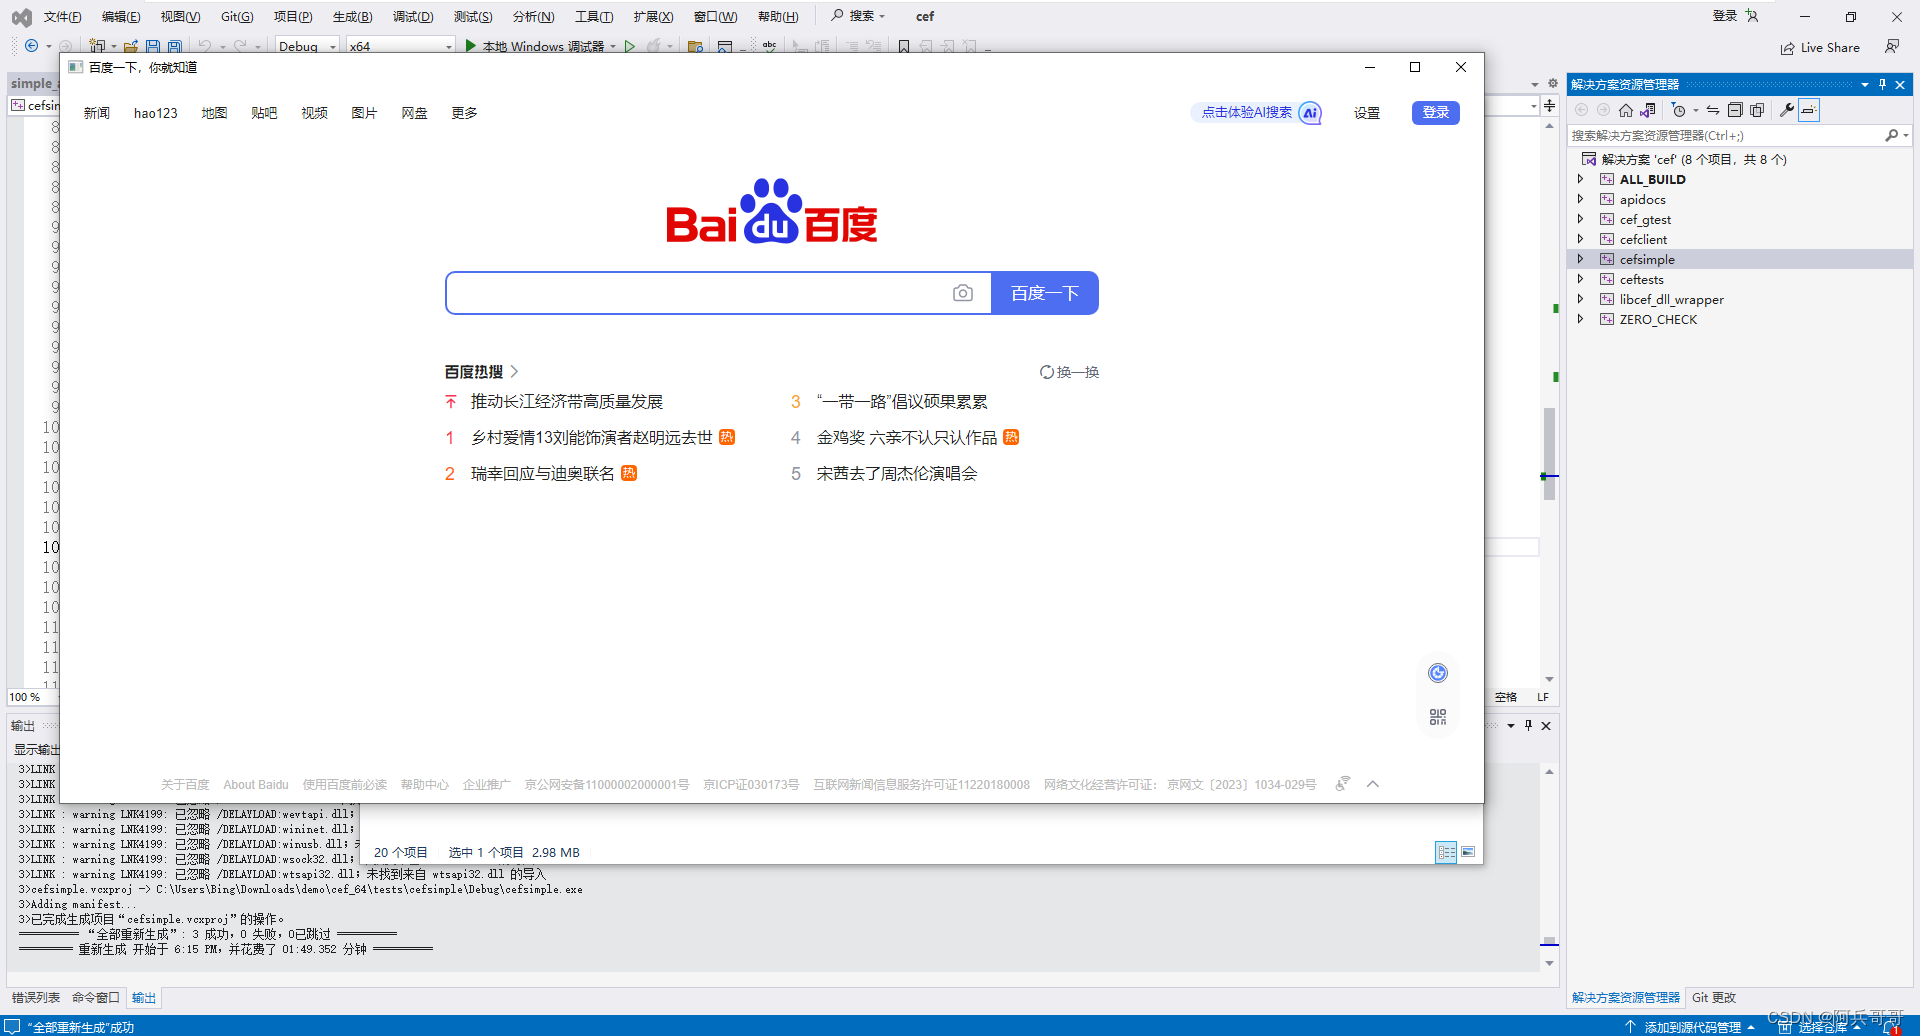Start debugging with the green play arrow
This screenshot has height=1036, width=1920.
coord(471,46)
